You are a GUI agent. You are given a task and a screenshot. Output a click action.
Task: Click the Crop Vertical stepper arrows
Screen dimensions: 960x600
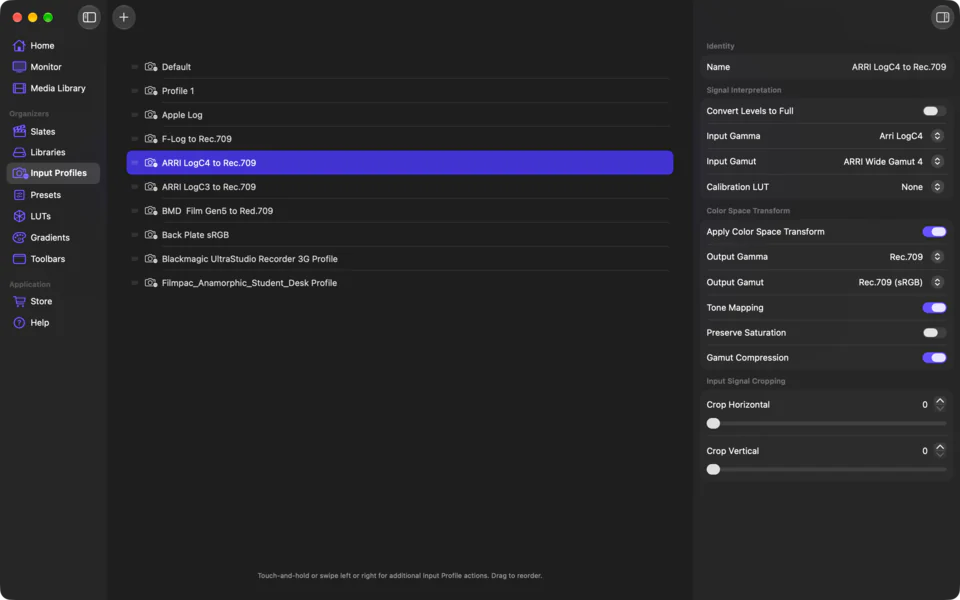(940, 451)
